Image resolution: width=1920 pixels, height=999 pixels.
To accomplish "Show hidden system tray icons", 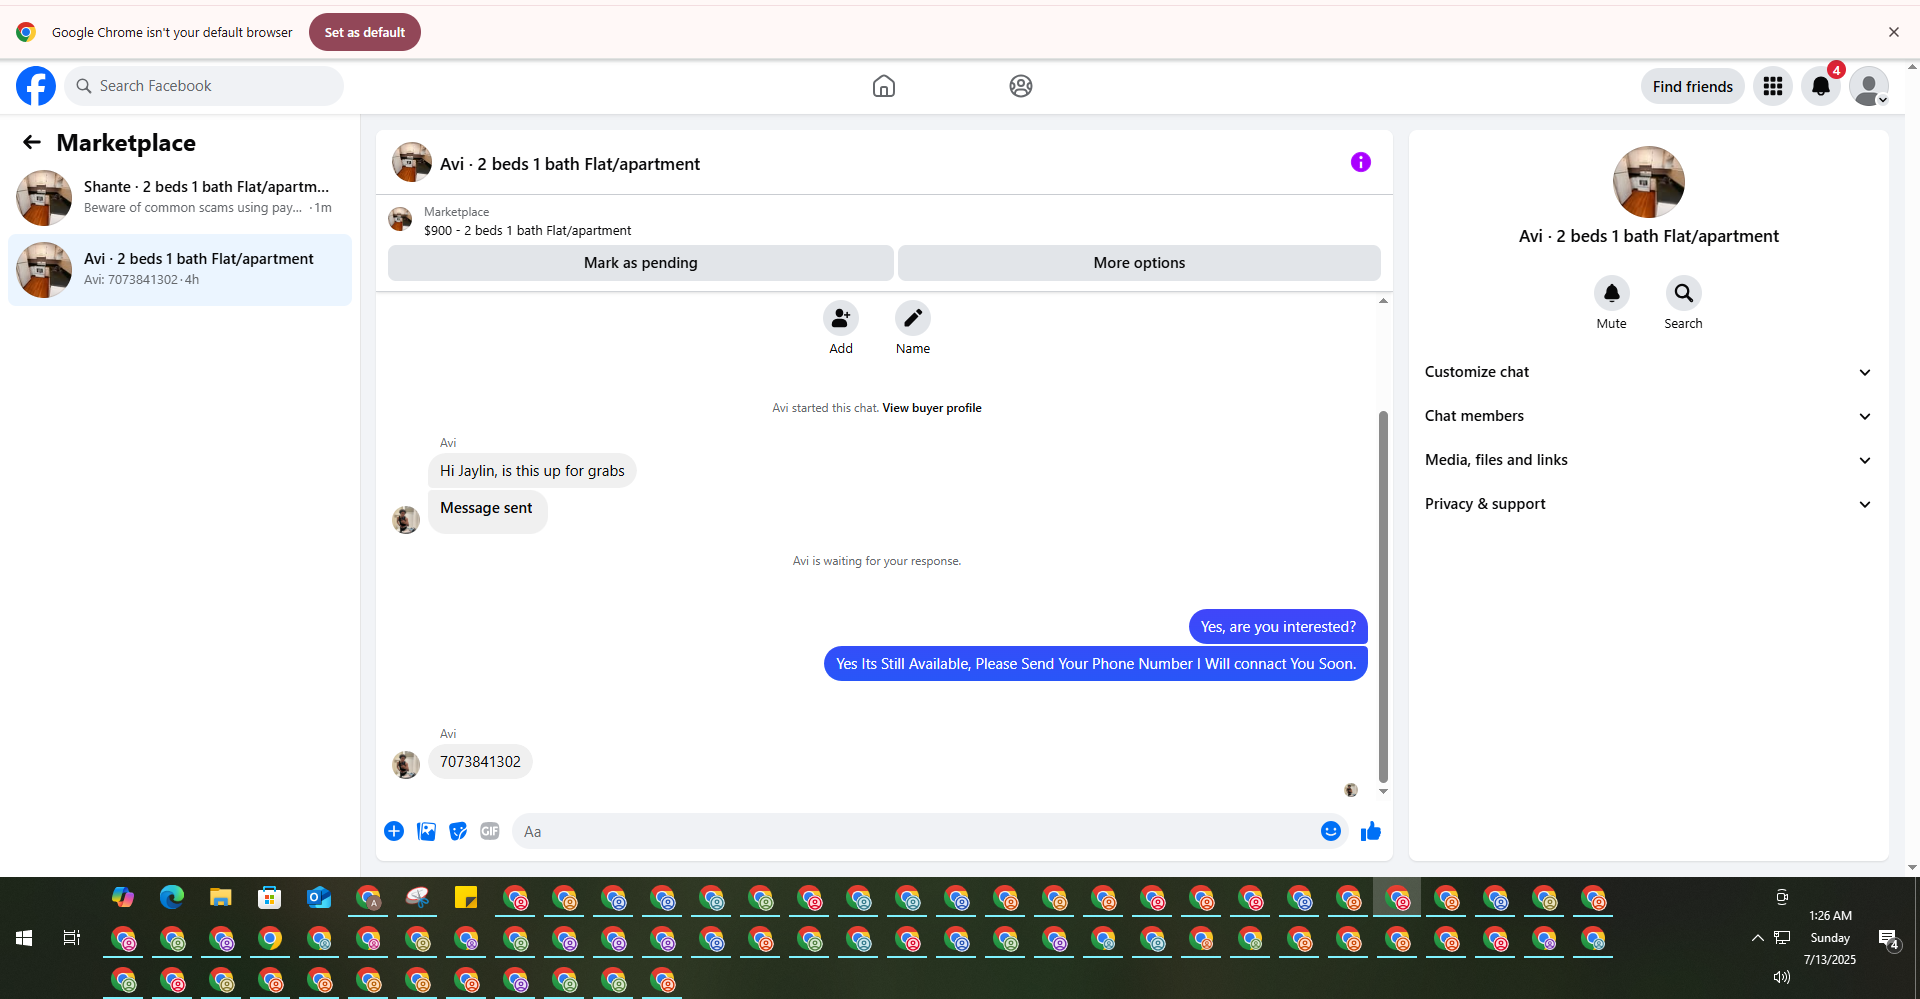I will (1758, 938).
